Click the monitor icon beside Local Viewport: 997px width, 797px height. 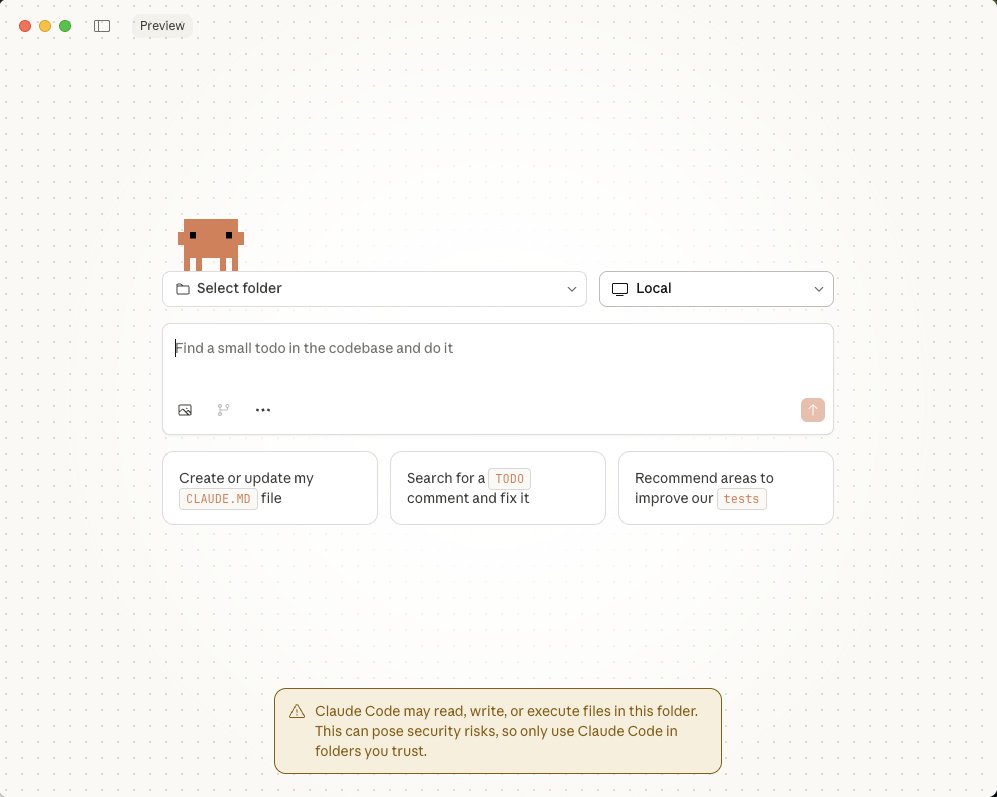click(620, 289)
